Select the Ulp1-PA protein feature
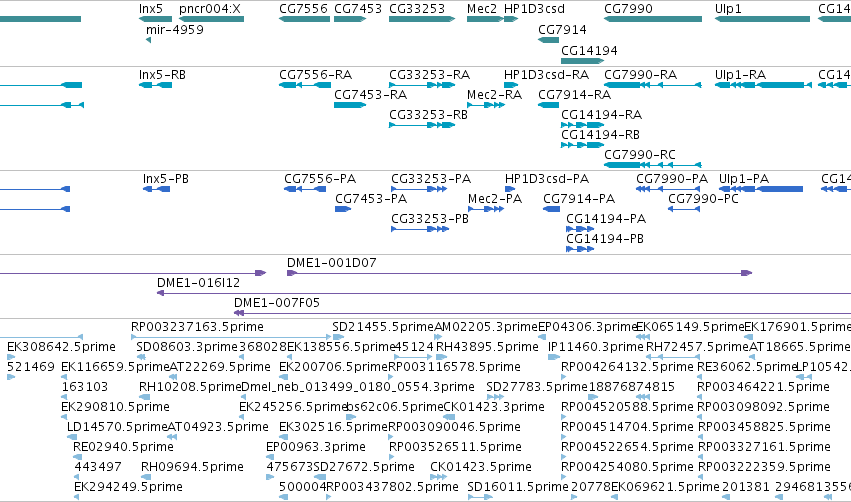Image resolution: width=851 pixels, height=502 pixels. (761, 189)
